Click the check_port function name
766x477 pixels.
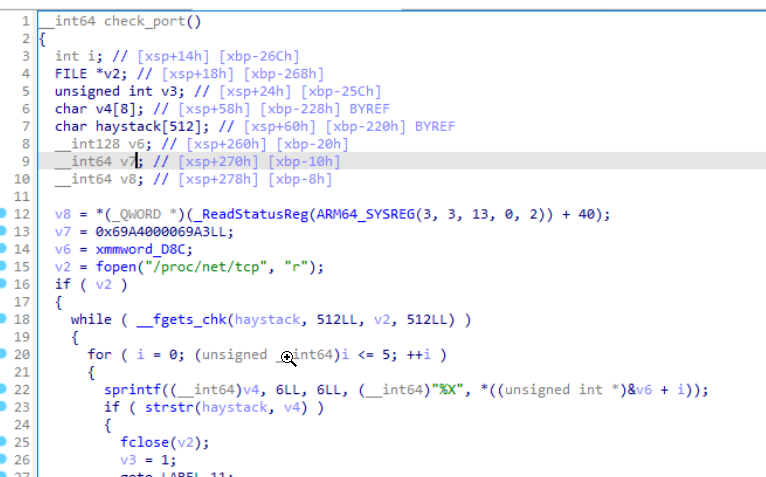pyautogui.click(x=145, y=22)
